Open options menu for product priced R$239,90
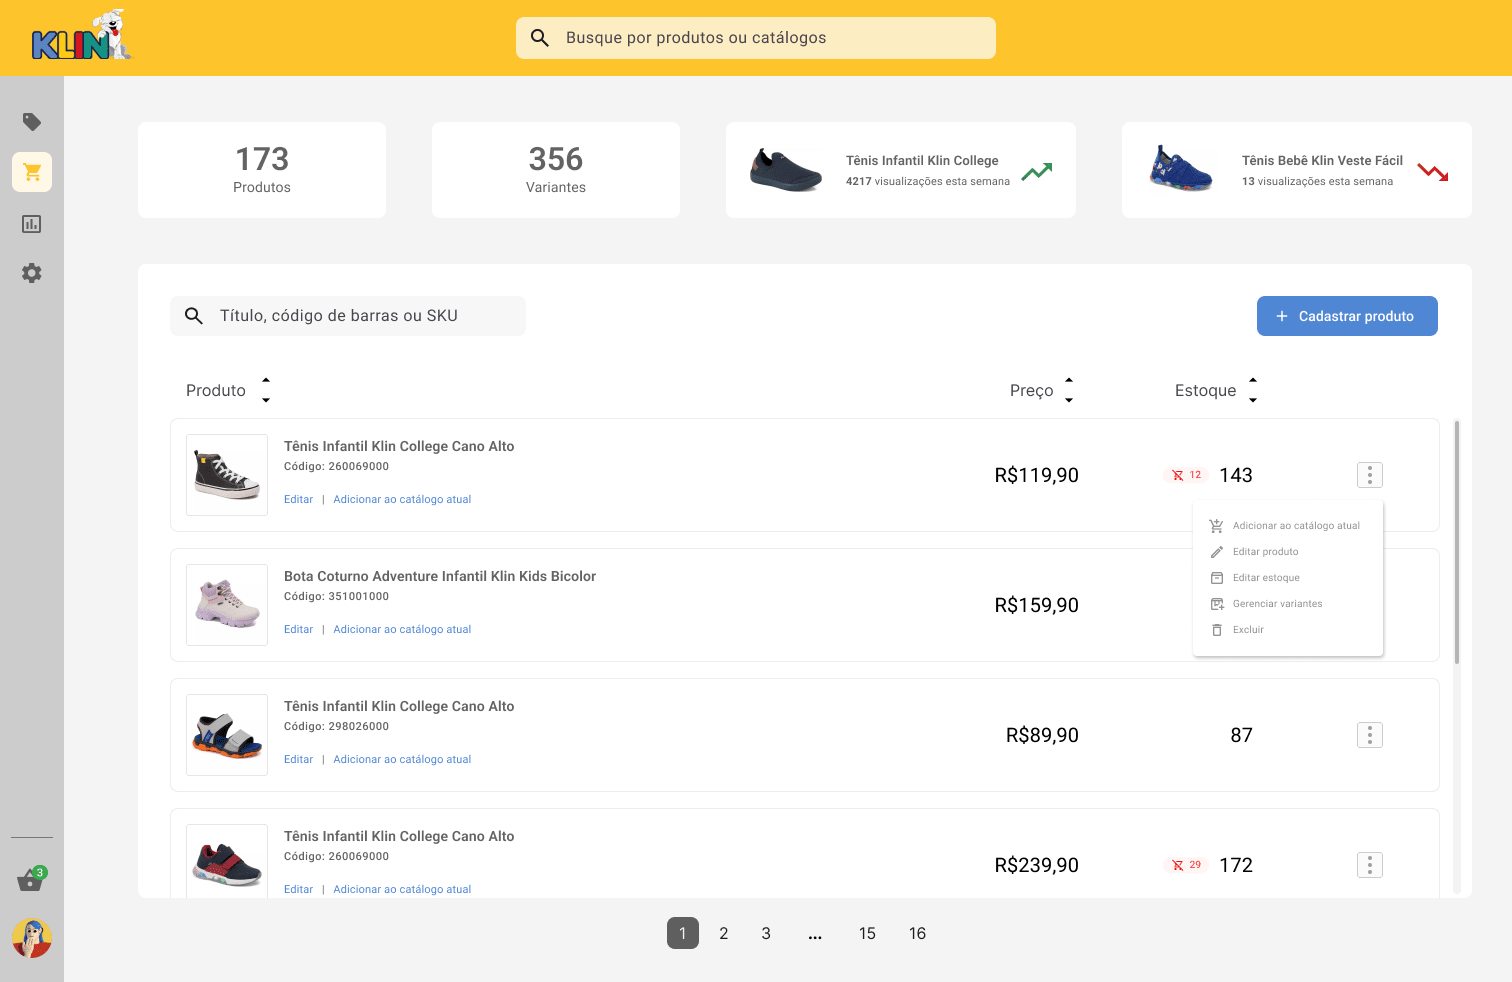The height and width of the screenshot is (982, 1512). click(x=1370, y=865)
